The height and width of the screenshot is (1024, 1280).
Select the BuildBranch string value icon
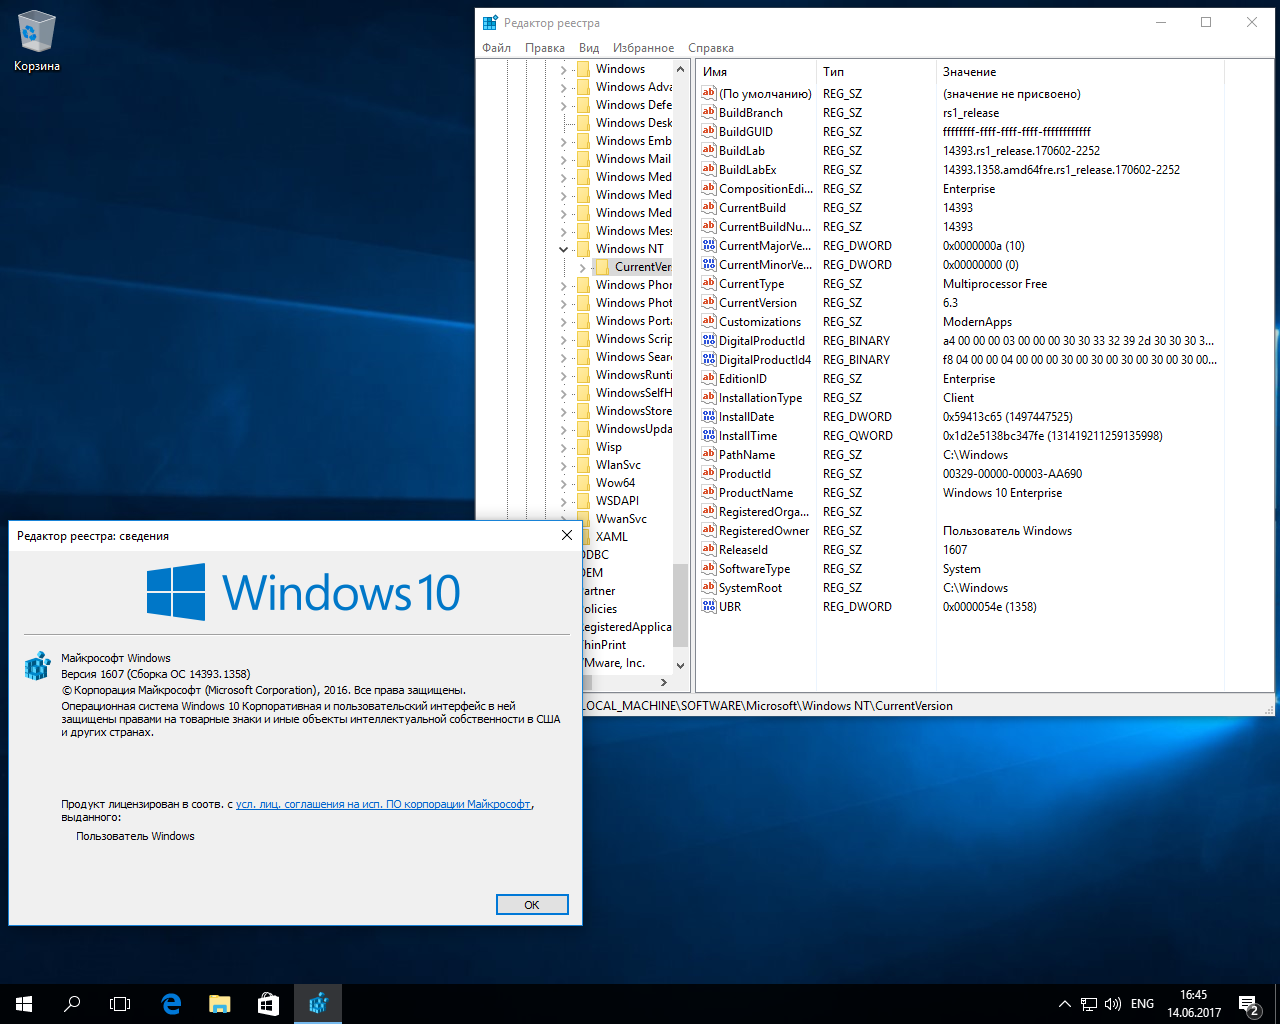click(709, 112)
